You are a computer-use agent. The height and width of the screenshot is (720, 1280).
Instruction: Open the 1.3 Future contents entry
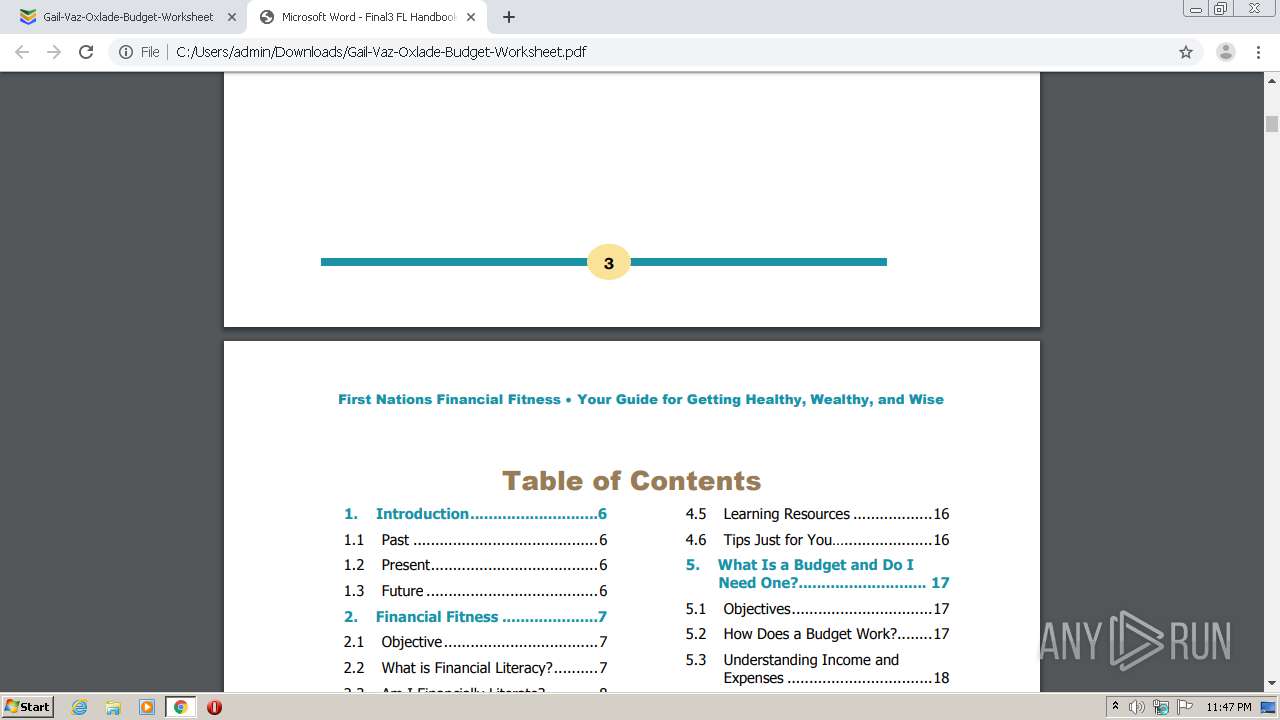click(x=476, y=591)
